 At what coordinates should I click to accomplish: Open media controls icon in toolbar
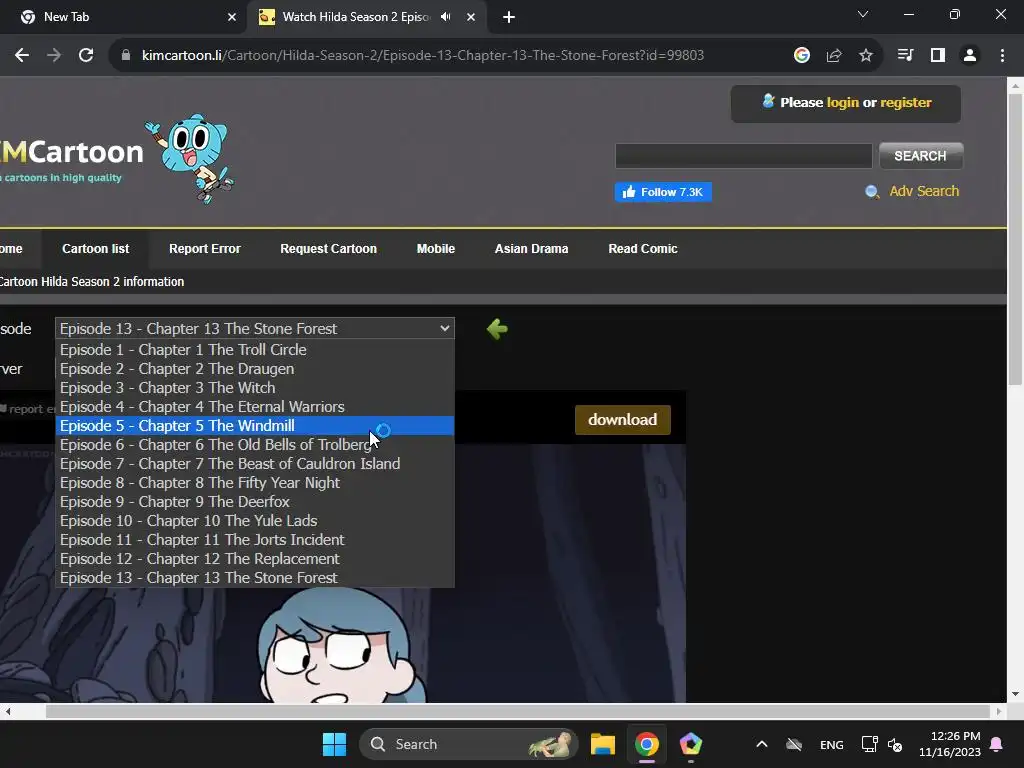[905, 56]
